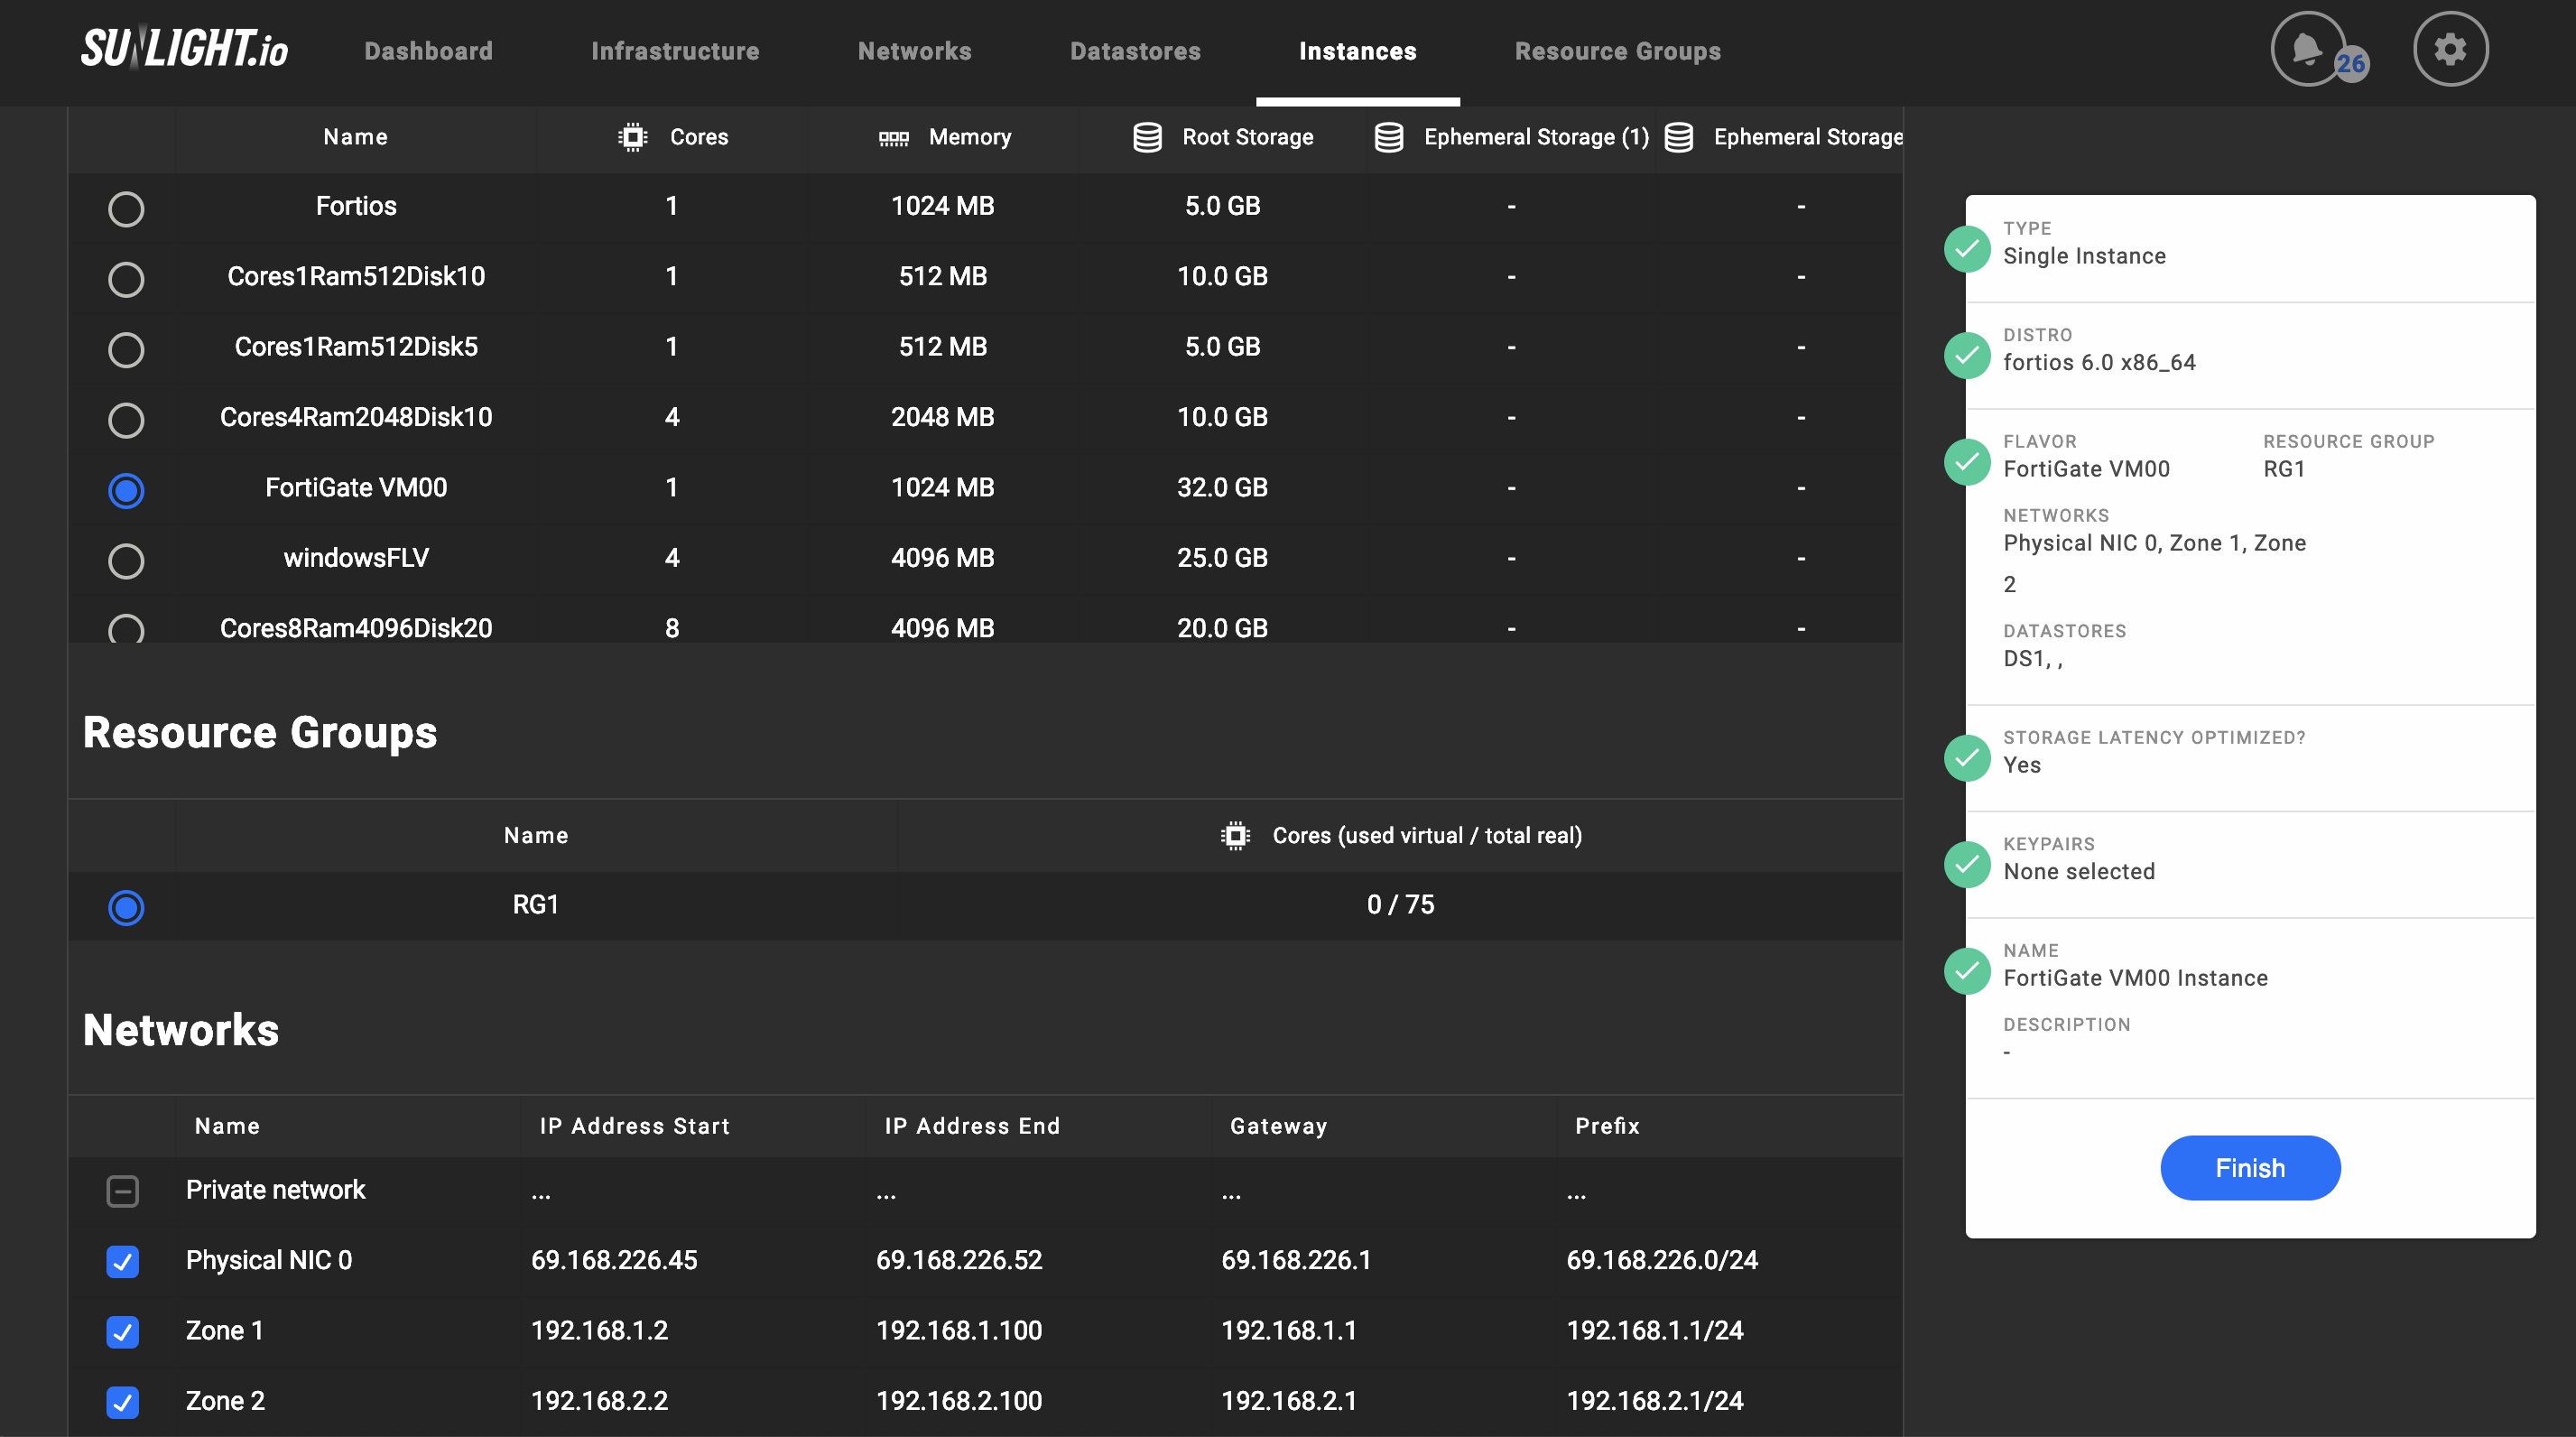Click the Cores chip icon in flavors header
2576x1437 pixels.
(633, 137)
